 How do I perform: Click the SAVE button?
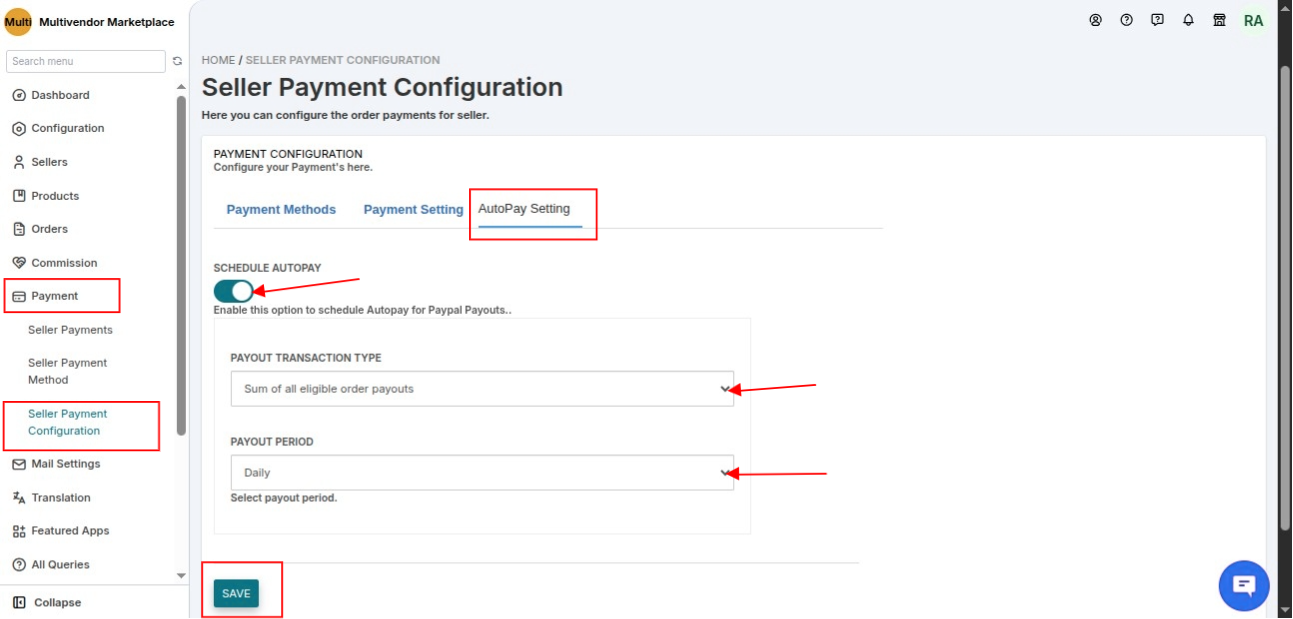coord(236,593)
